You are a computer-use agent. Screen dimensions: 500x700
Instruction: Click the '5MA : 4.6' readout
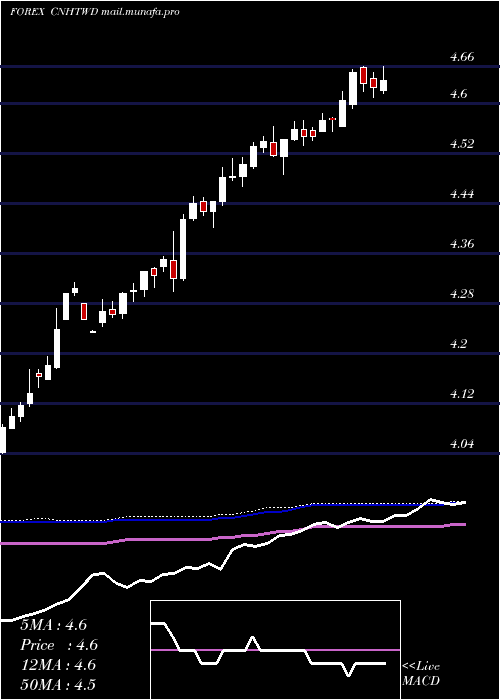[53, 625]
